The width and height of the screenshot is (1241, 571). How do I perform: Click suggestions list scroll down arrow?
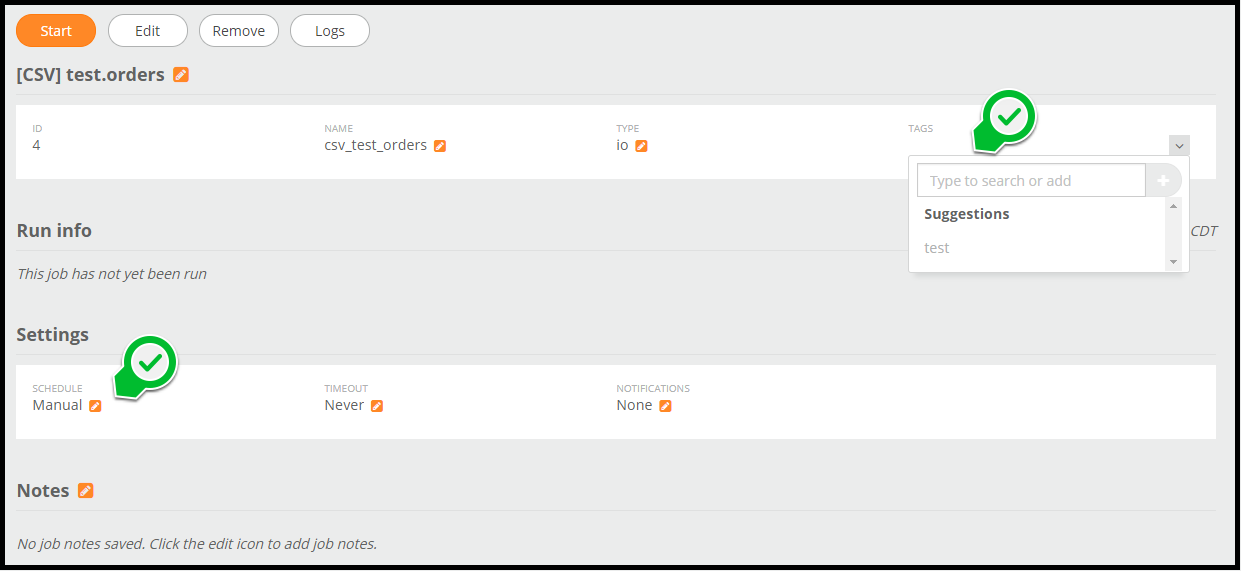1174,262
